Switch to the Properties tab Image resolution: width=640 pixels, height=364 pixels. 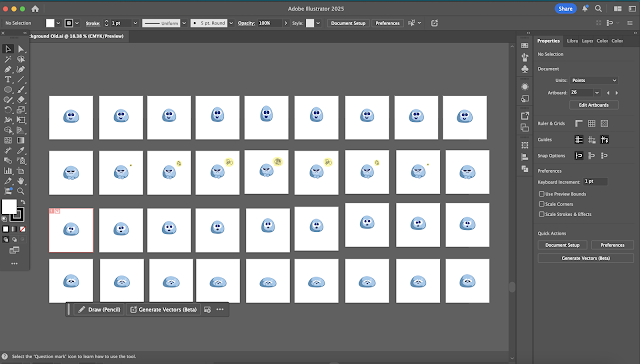pyautogui.click(x=548, y=41)
